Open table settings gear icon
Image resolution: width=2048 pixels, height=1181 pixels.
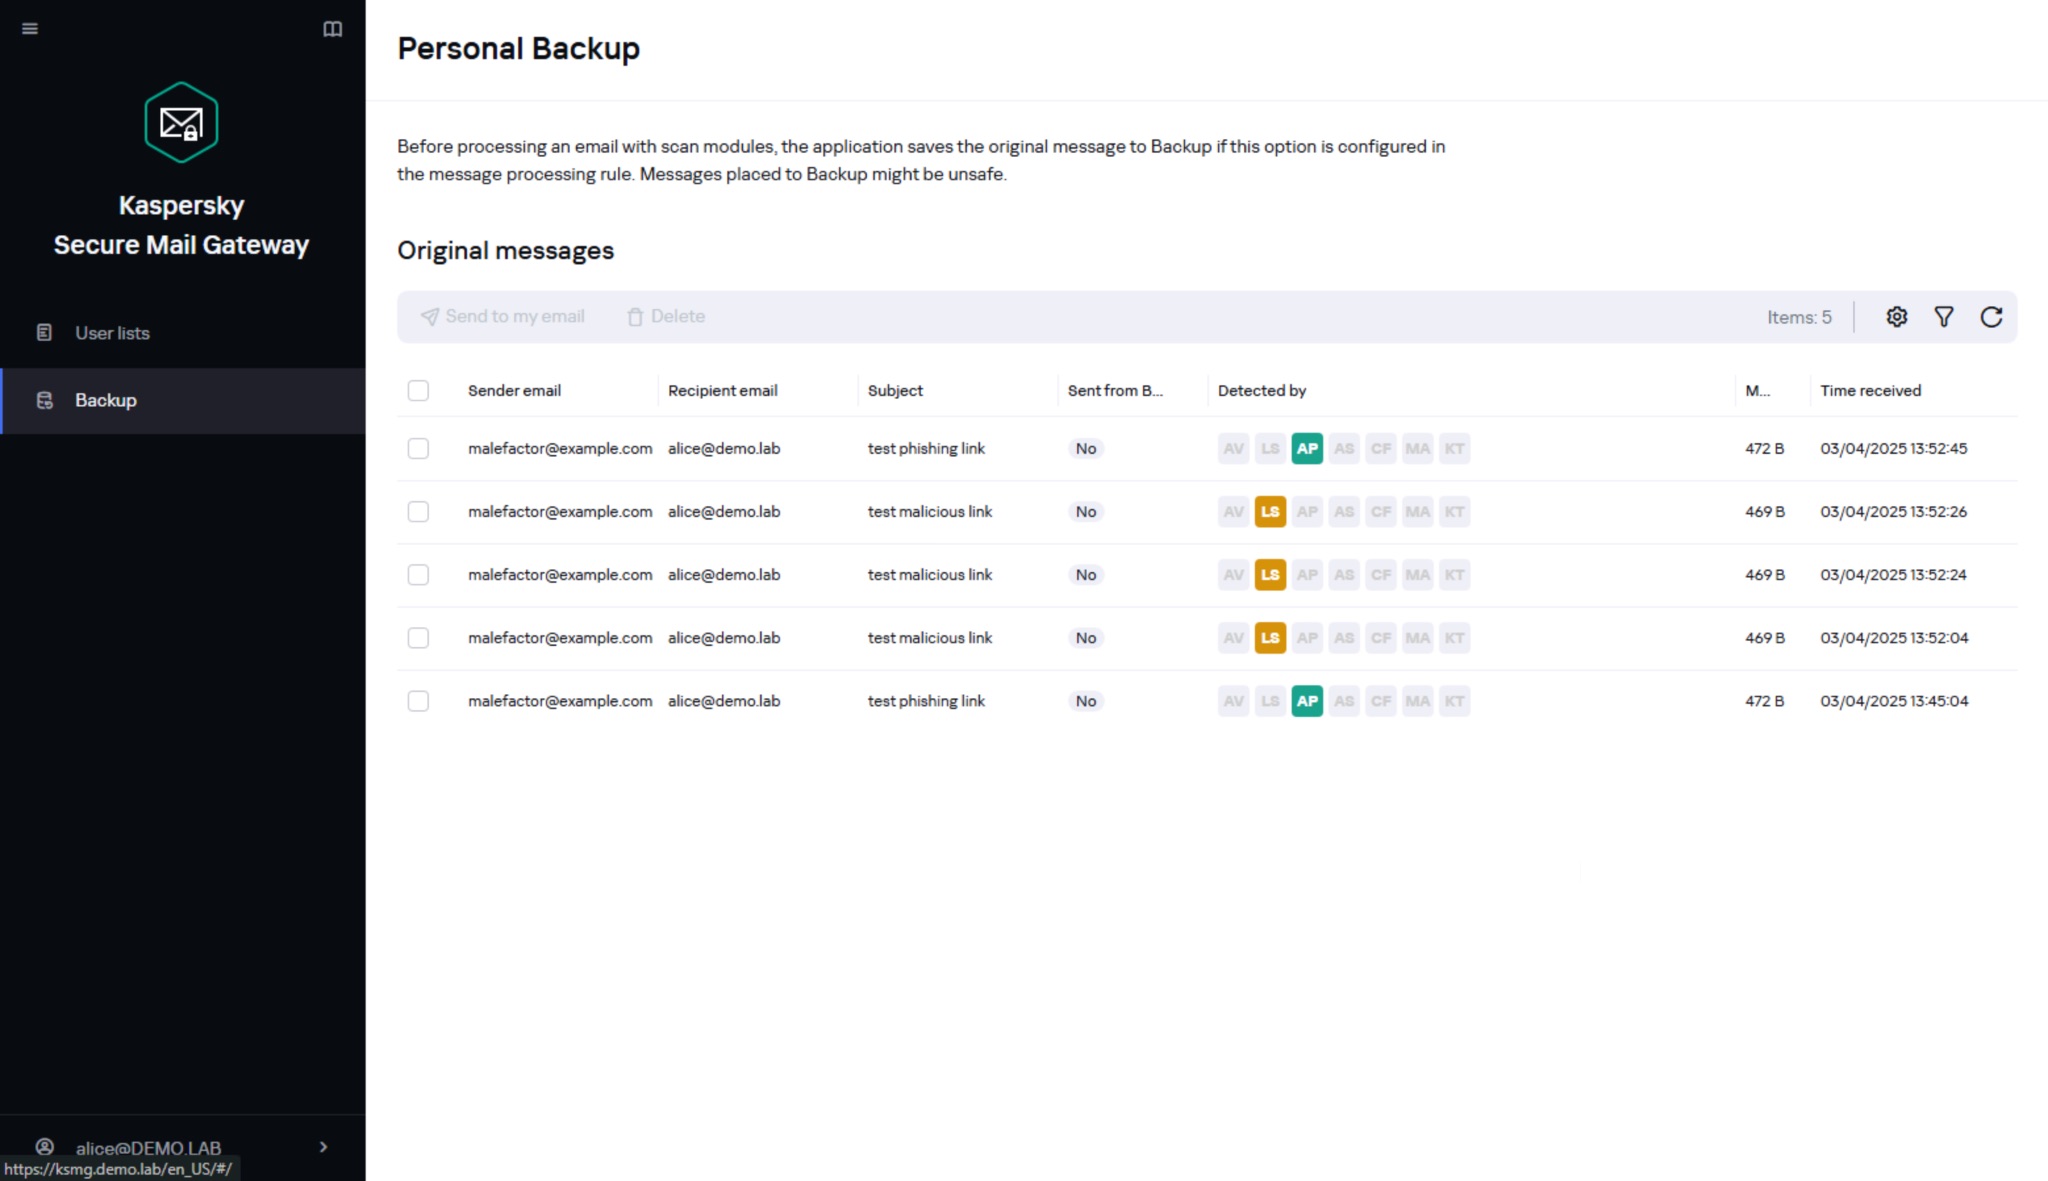pos(1896,317)
